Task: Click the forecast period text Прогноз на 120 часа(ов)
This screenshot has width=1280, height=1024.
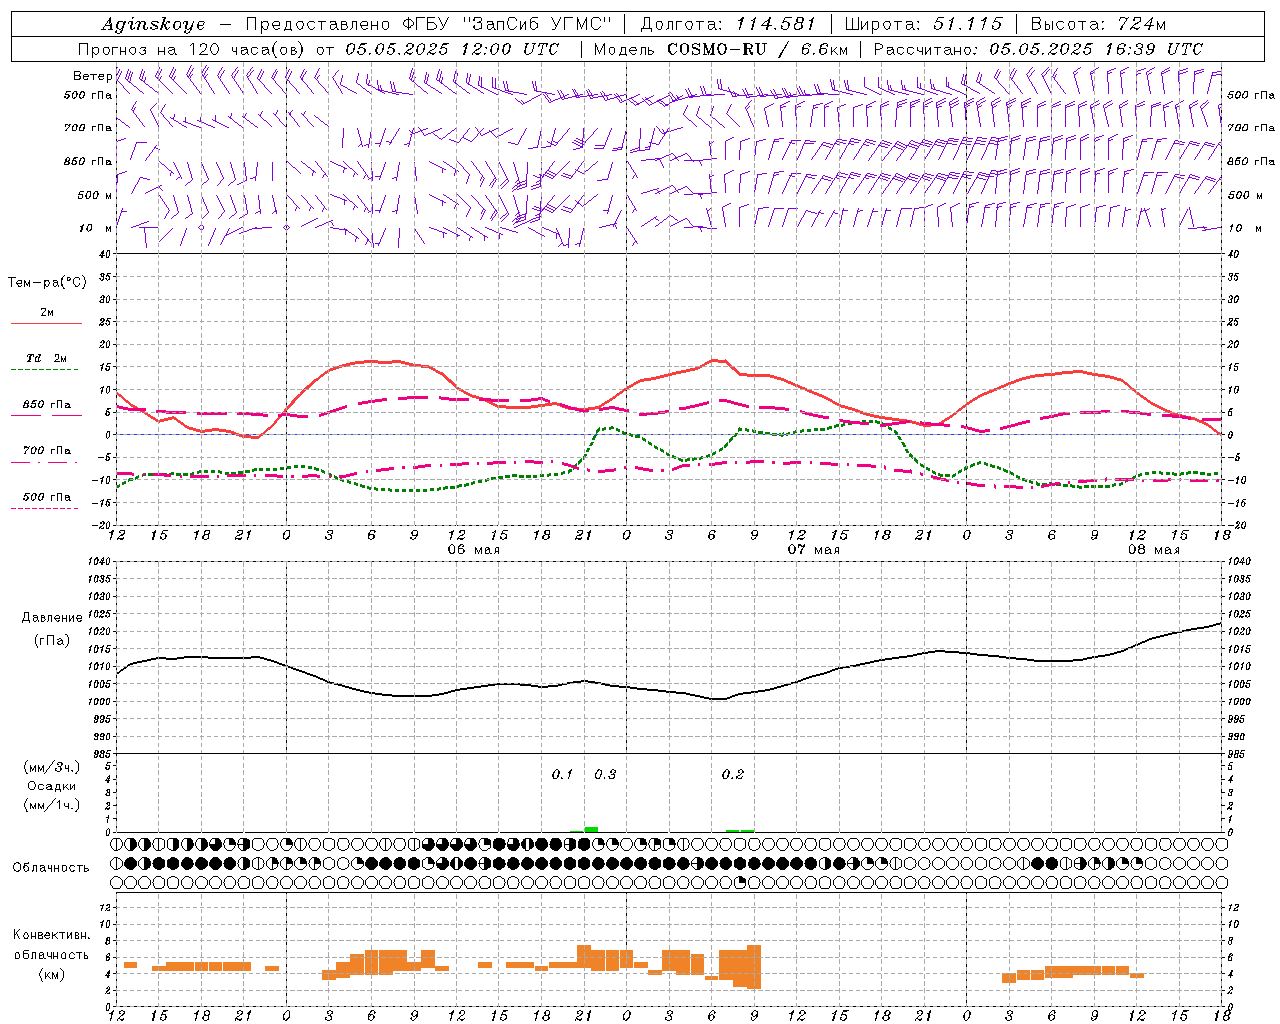Action: pos(192,48)
